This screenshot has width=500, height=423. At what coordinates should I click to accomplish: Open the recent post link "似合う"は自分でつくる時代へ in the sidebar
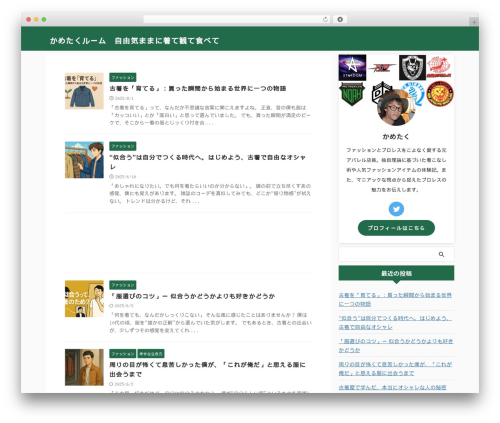click(x=395, y=323)
